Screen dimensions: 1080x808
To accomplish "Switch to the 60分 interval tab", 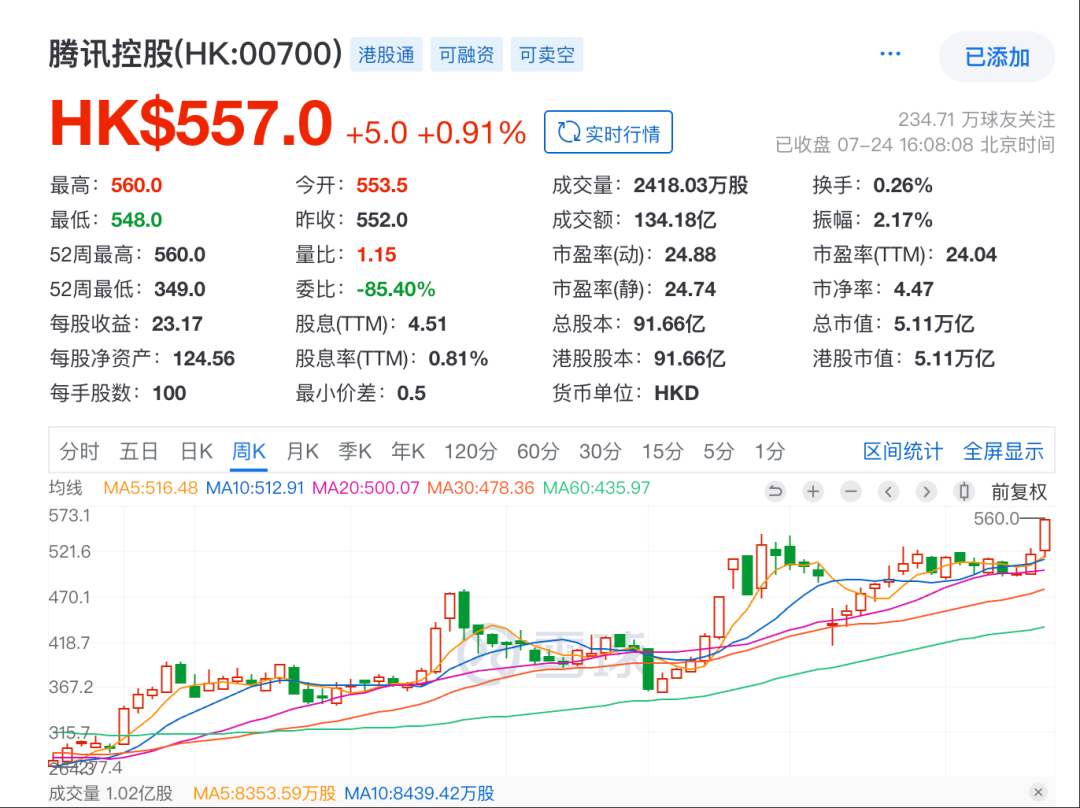I will click(538, 451).
